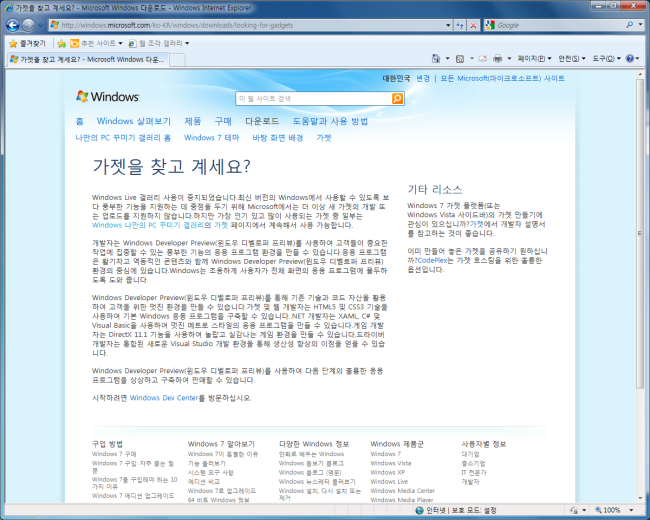Click the 변경 country change link
Screen dimensions: 650x520
click(423, 78)
